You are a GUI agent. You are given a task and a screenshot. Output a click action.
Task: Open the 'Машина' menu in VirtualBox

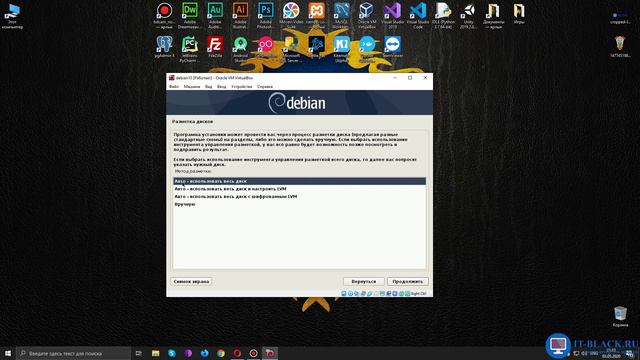(x=192, y=87)
